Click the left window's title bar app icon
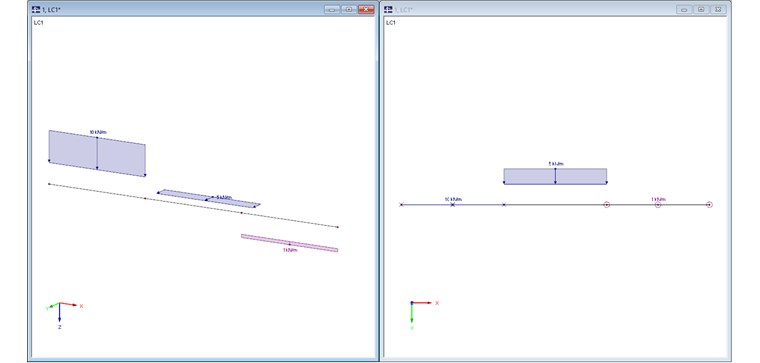Screen dimensions: 760x363 [36, 9]
